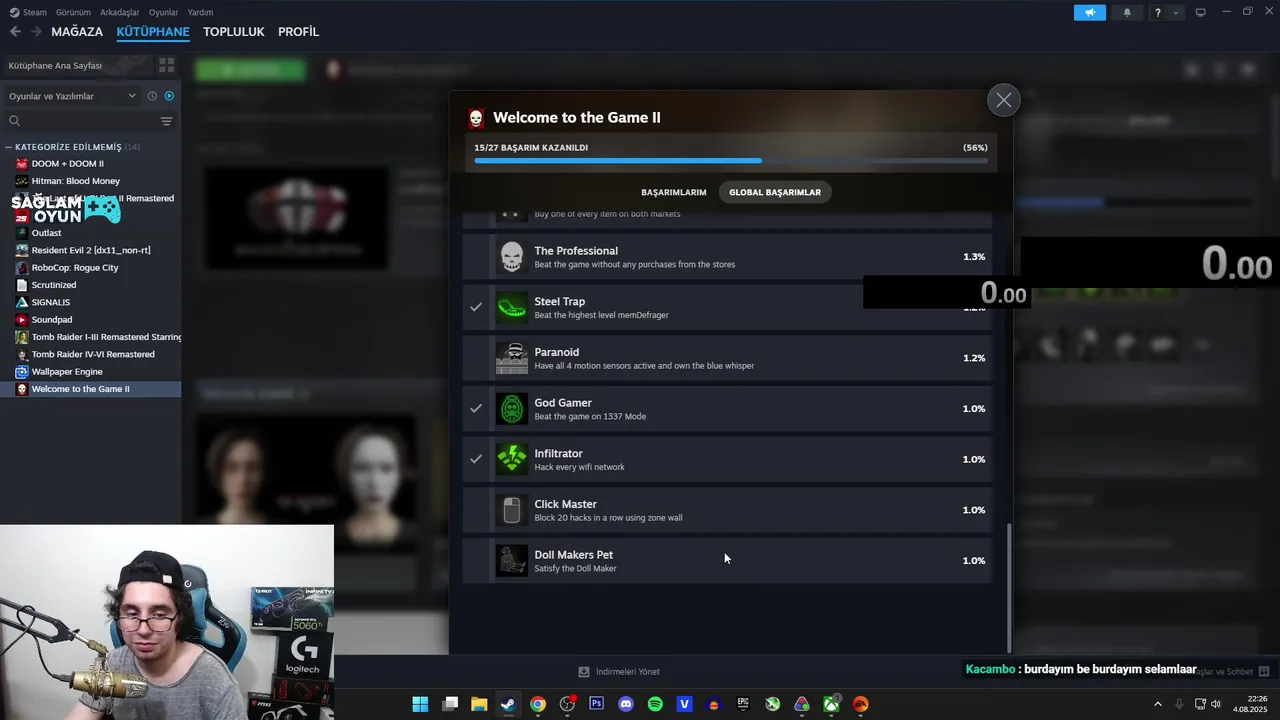Open Windows Start menu
The image size is (1280, 720).
[420, 704]
